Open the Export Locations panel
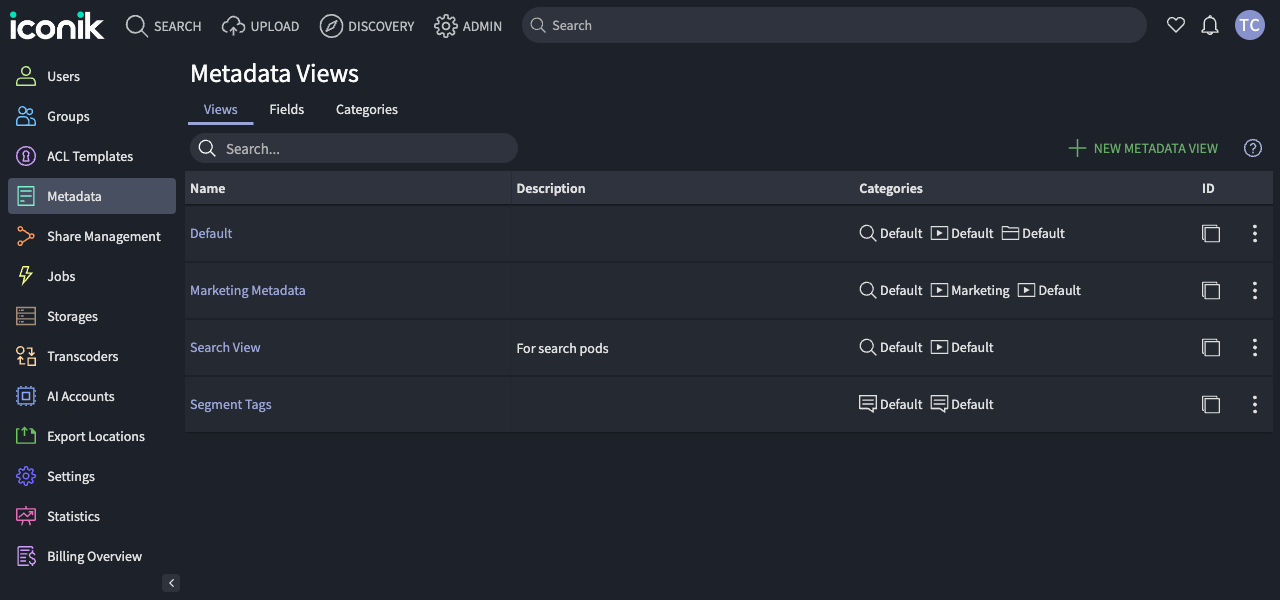 [95, 436]
